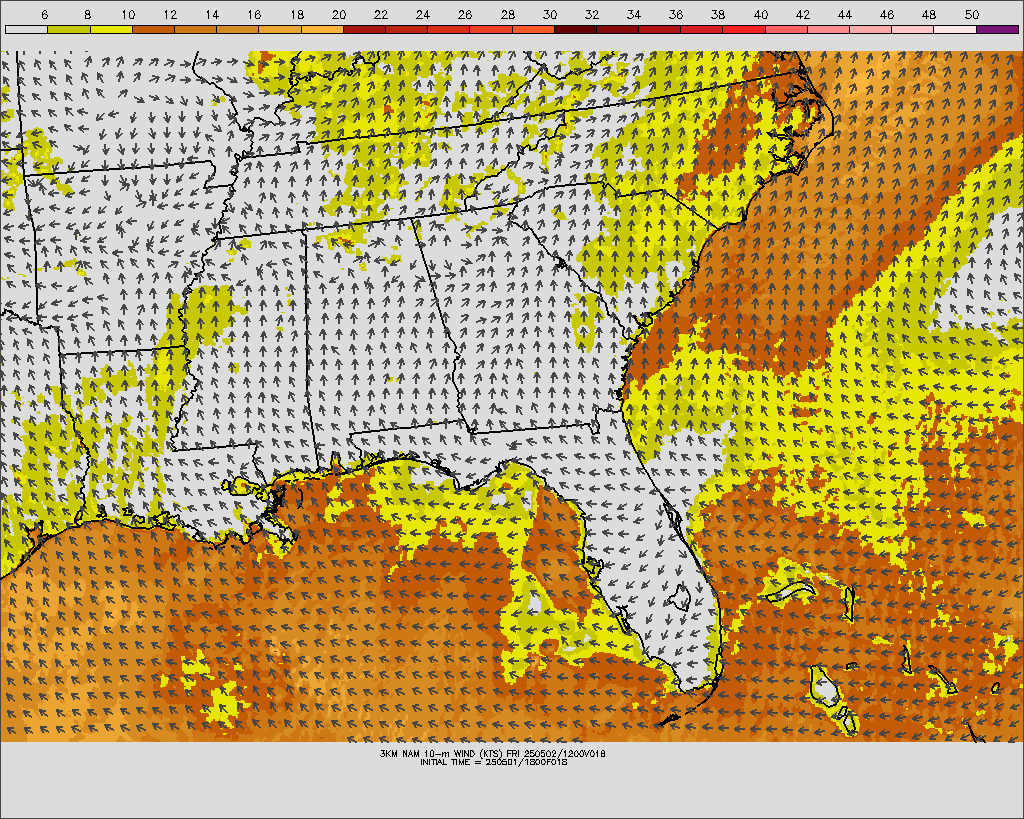Pick the legend swatch between 32 and 34
This screenshot has height=819, width=1024.
(x=618, y=29)
